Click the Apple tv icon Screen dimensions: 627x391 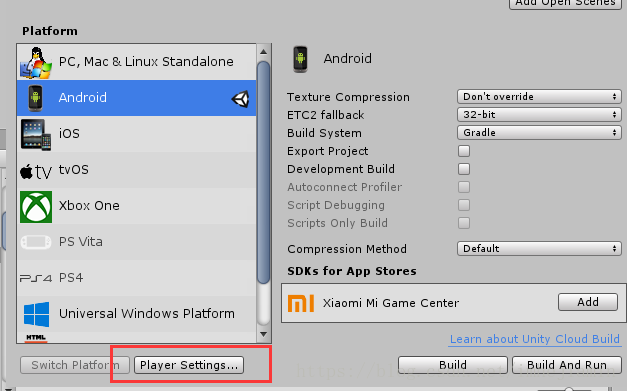coord(36,172)
